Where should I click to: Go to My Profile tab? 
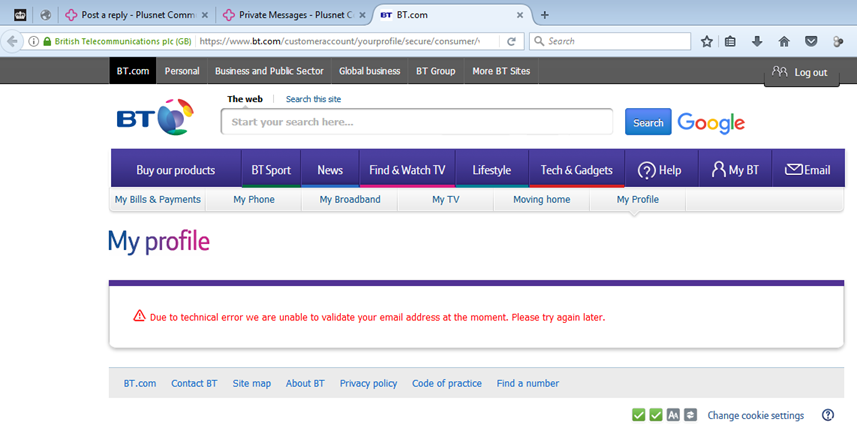click(x=637, y=200)
